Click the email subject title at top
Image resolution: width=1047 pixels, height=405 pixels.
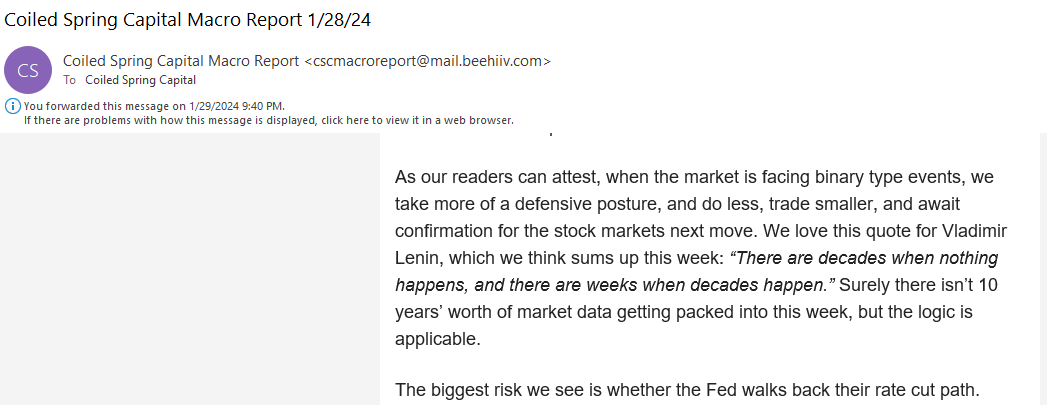point(188,20)
